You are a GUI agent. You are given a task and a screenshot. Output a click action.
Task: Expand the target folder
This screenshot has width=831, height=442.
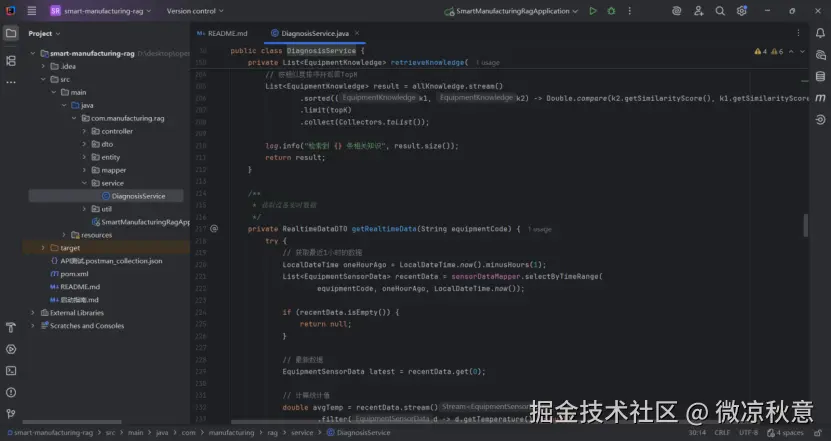point(43,248)
